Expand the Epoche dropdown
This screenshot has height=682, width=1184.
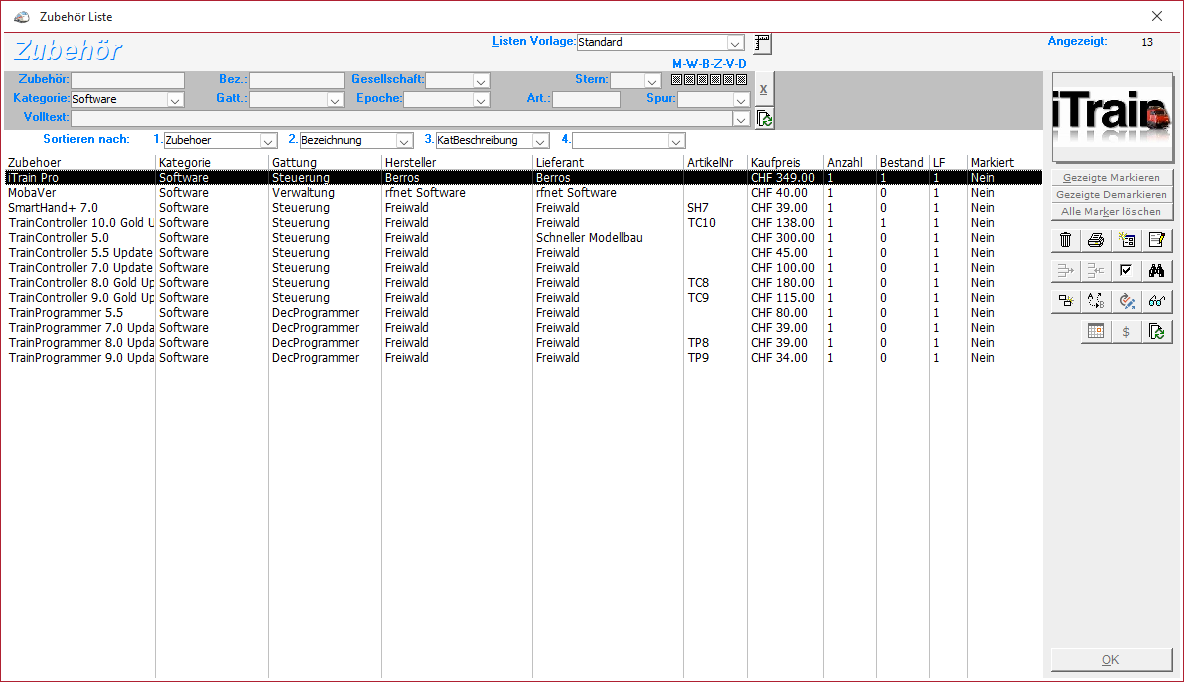(x=481, y=100)
